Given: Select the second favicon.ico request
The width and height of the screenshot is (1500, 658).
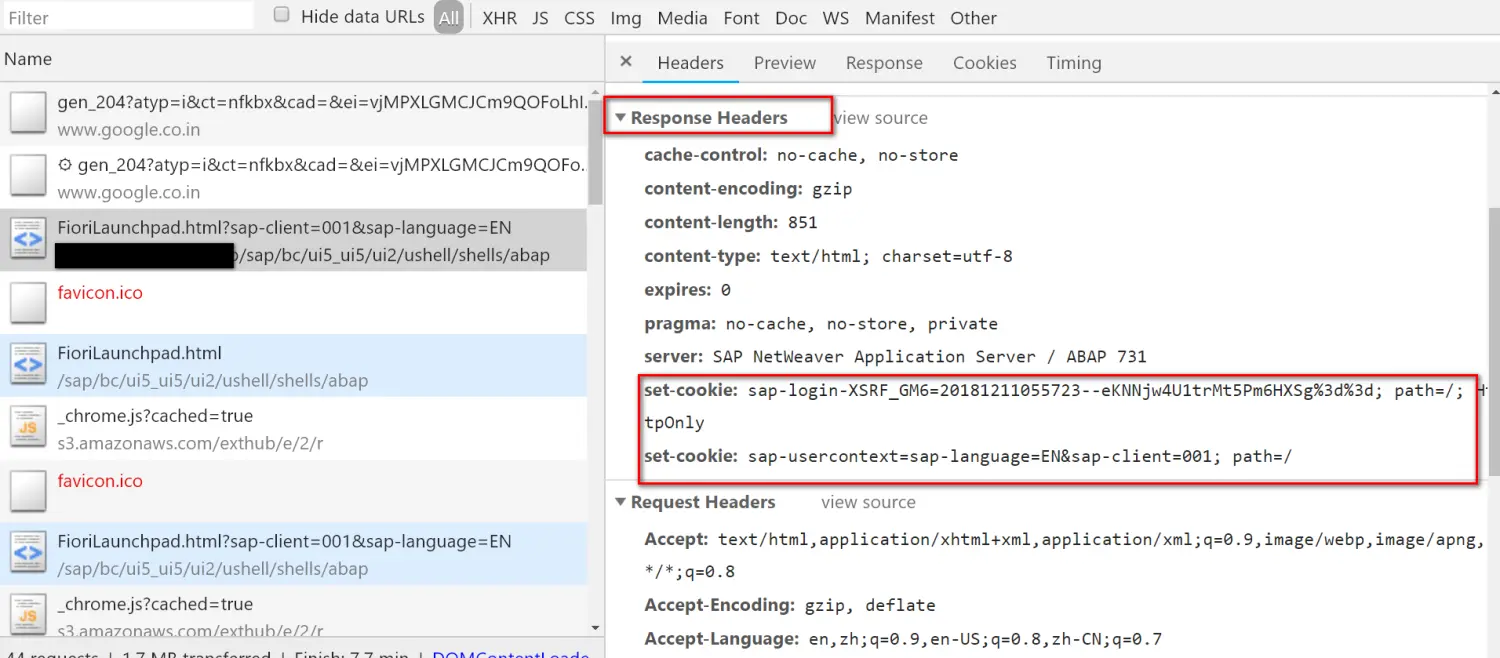Looking at the screenshot, I should (x=294, y=491).
